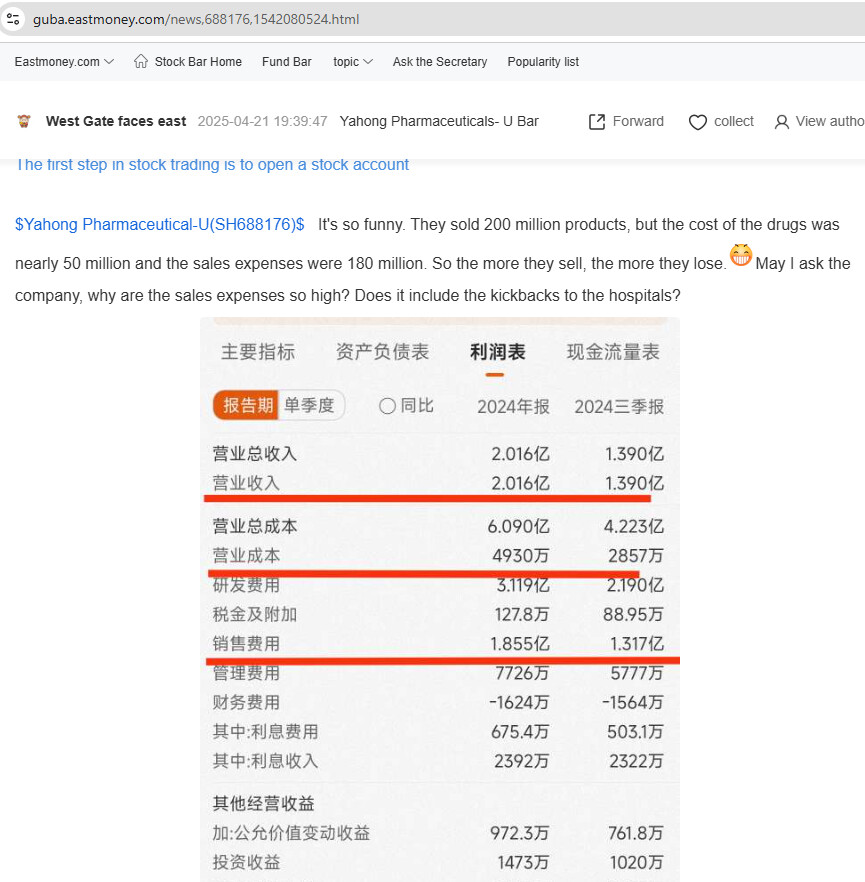The image size is (865, 882).
Task: Open the Stock Bar Home link
Action: (198, 62)
